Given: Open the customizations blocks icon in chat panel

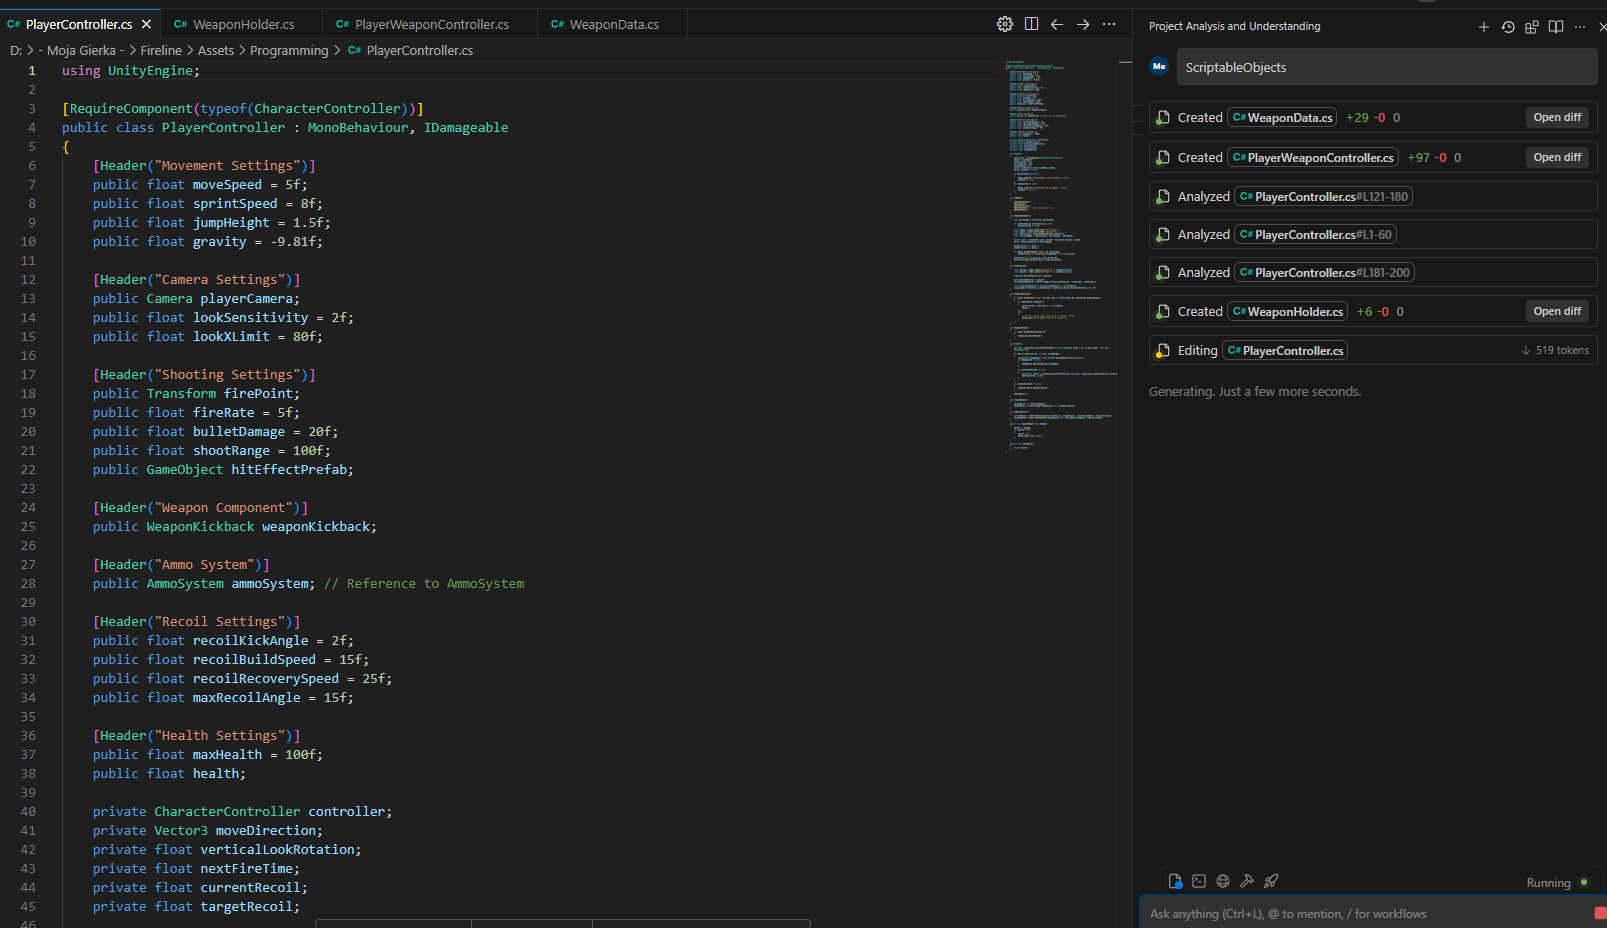Looking at the screenshot, I should 1532,27.
